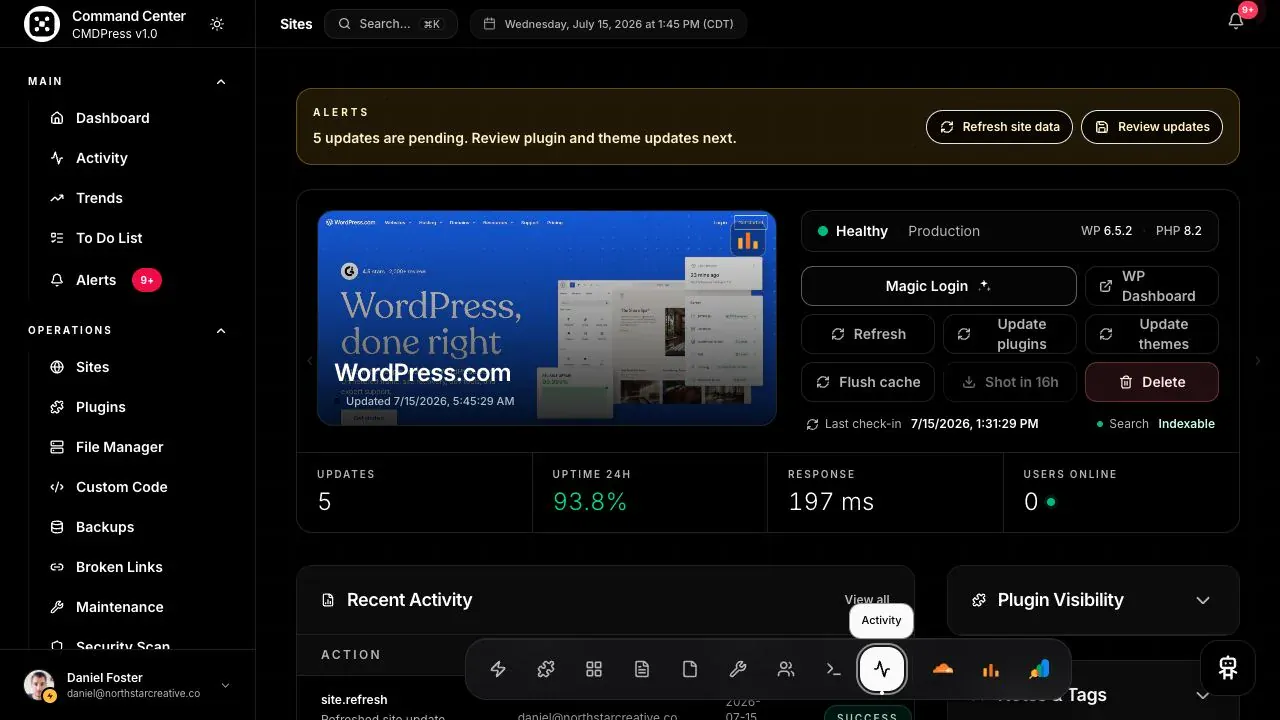Screen dimensions: 1280x720
Task: Click the Updates count 5
Action: [x=324, y=502]
